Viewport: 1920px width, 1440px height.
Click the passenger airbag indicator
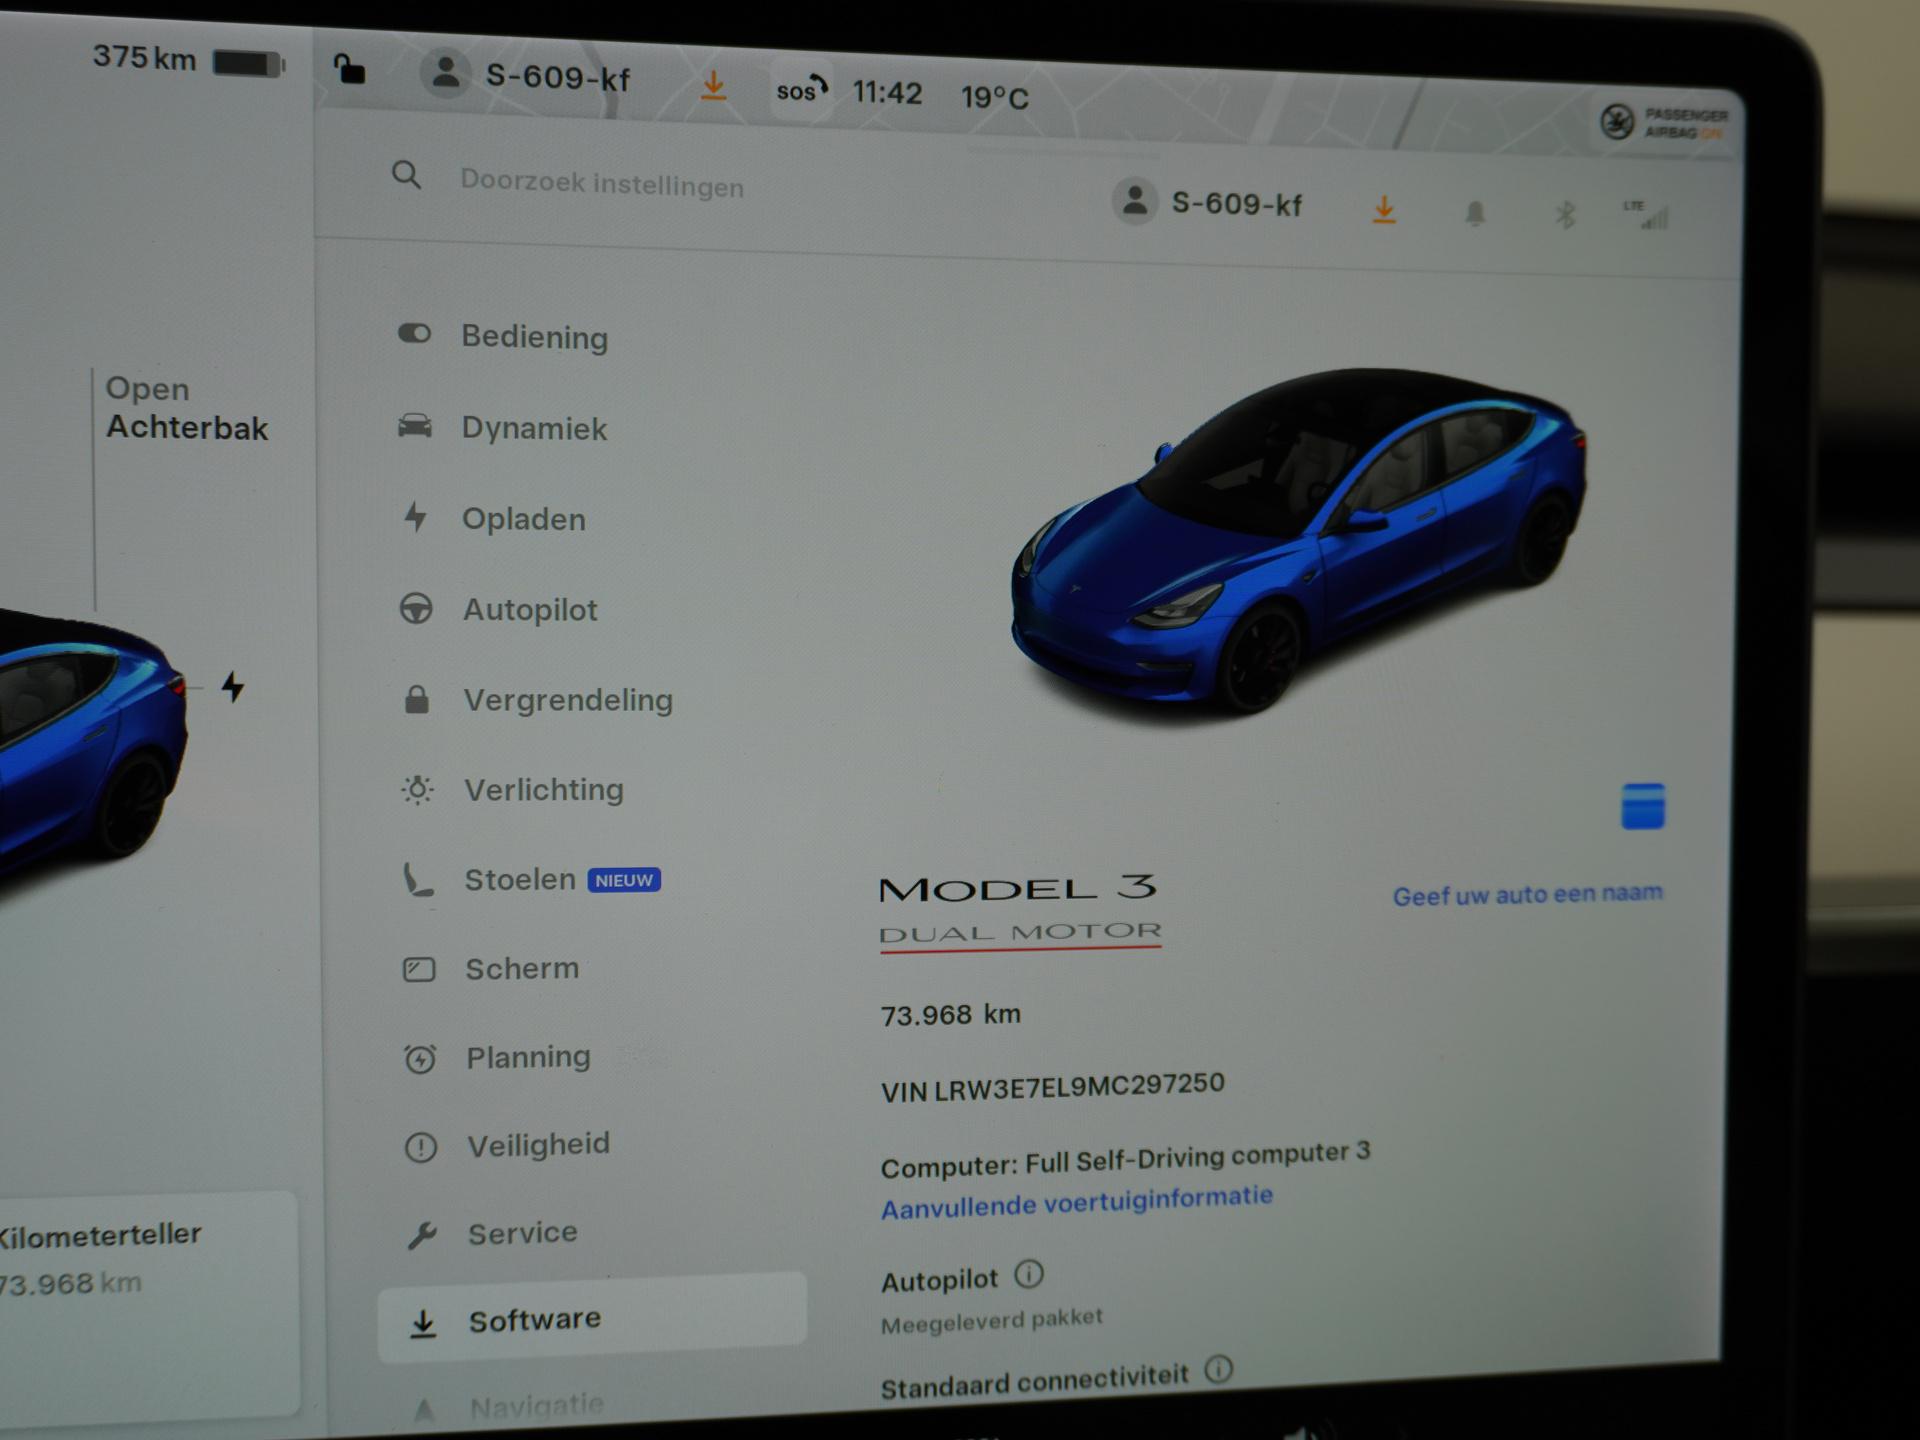(1663, 123)
